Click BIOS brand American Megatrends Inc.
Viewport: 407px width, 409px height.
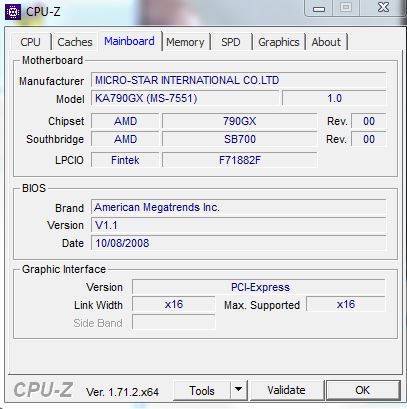[239, 207]
